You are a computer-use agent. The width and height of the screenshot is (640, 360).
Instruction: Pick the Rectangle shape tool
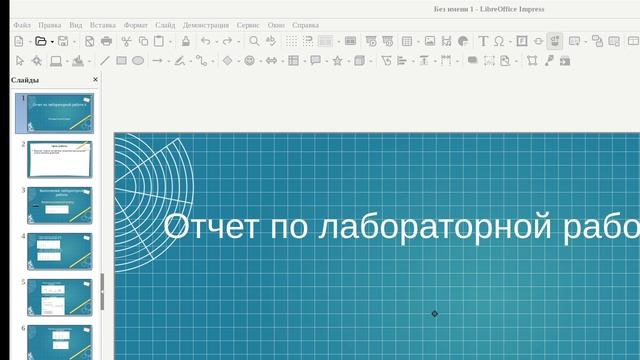(x=121, y=61)
